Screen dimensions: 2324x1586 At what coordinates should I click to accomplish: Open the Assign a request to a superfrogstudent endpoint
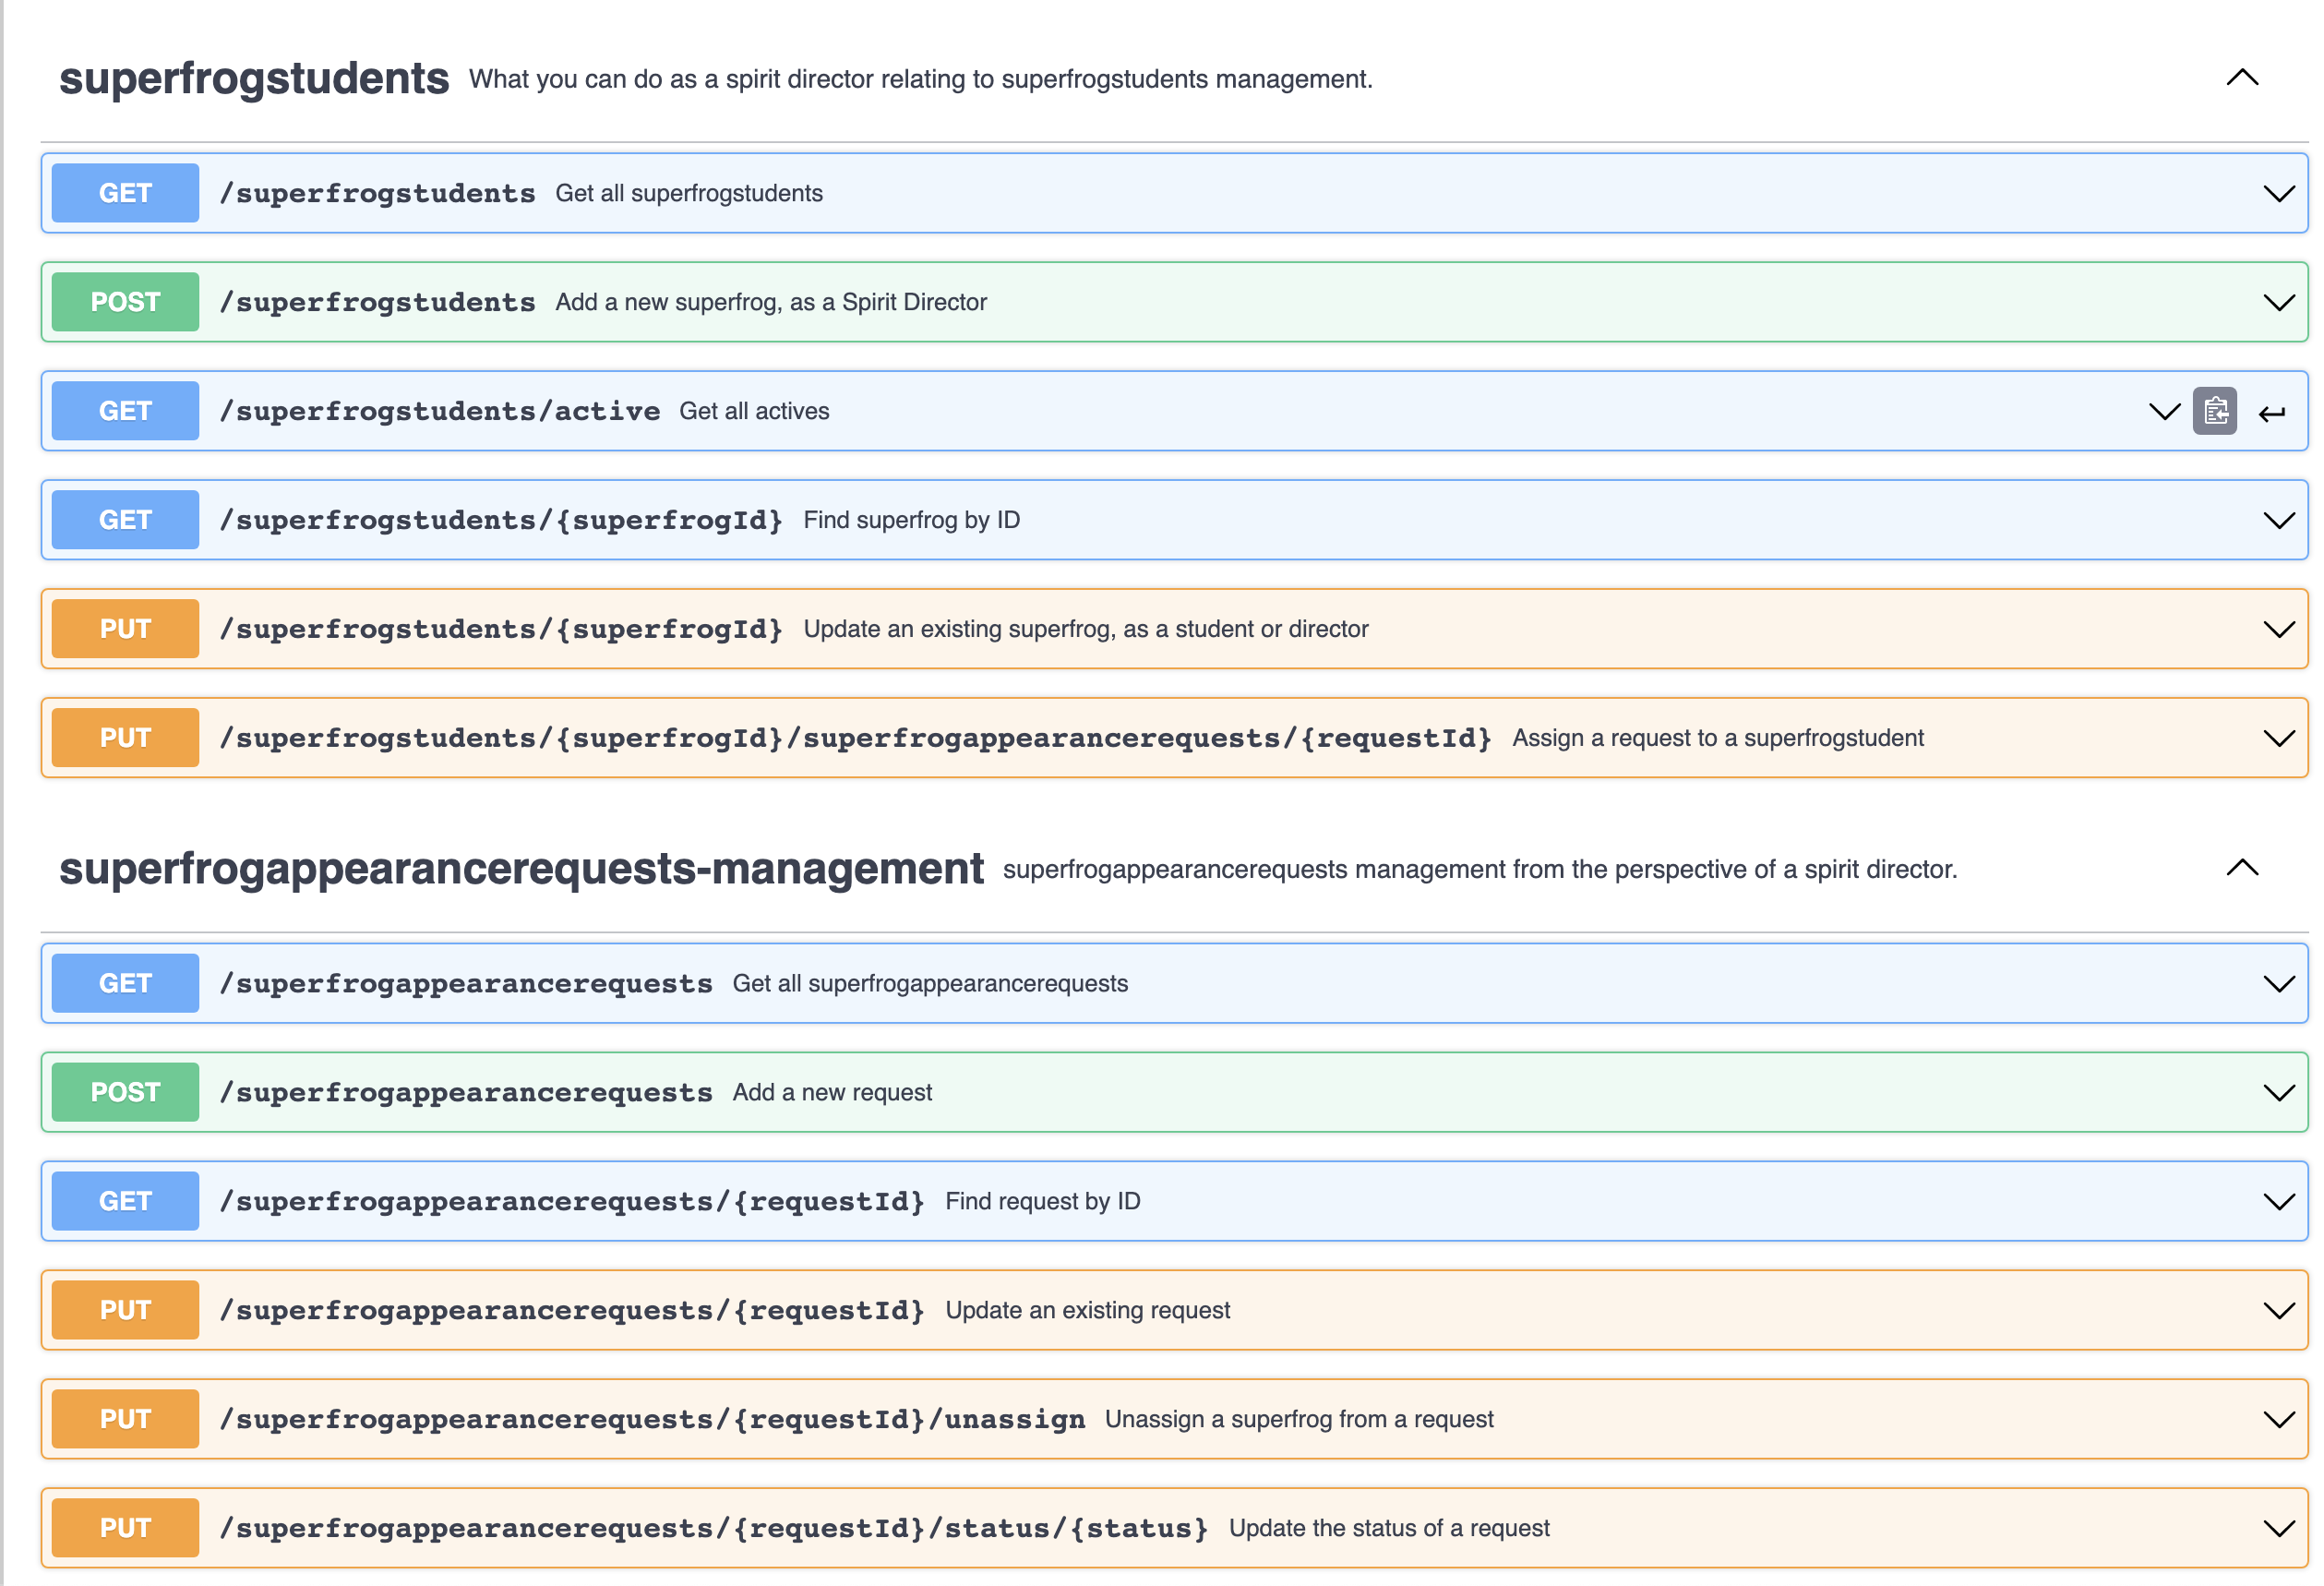point(855,738)
